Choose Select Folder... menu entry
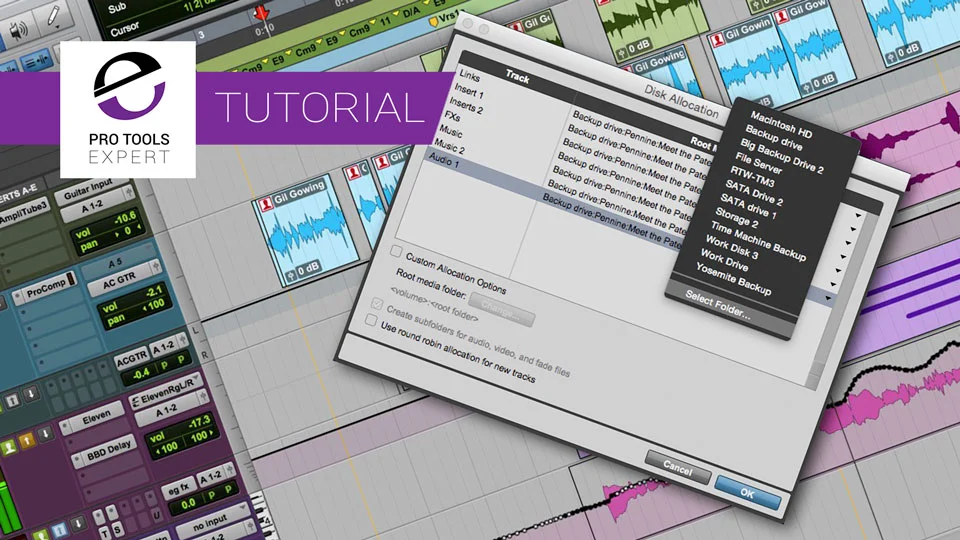The width and height of the screenshot is (960, 540). click(718, 304)
